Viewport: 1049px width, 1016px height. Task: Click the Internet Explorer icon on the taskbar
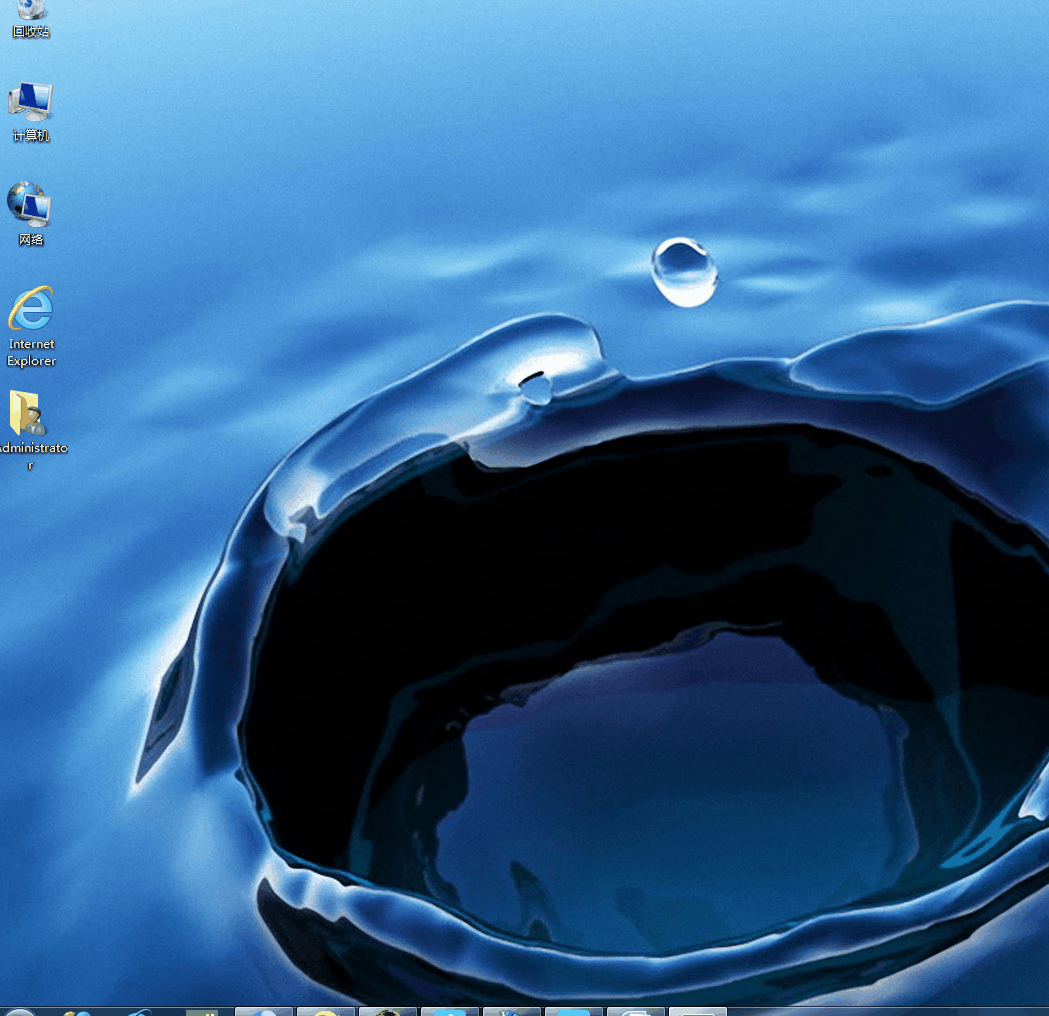point(139,1011)
